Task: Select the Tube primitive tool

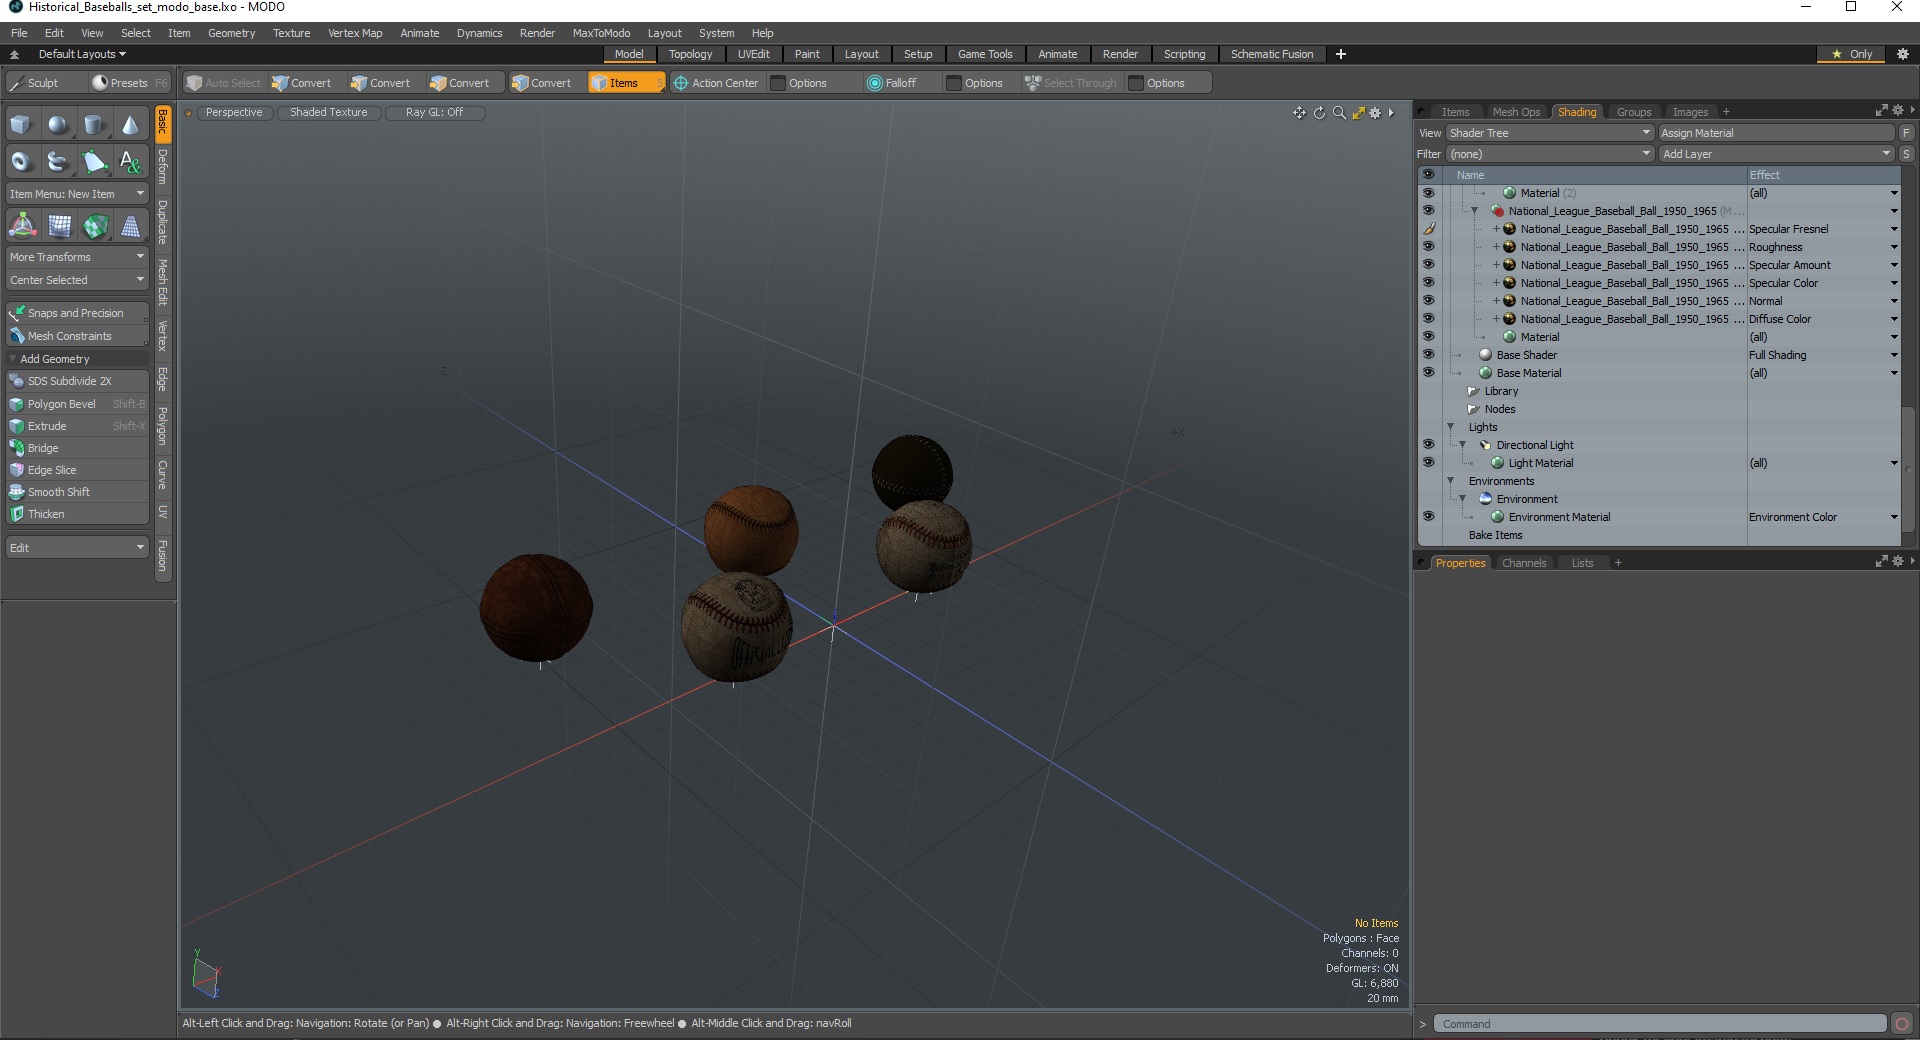Action: pos(58,161)
